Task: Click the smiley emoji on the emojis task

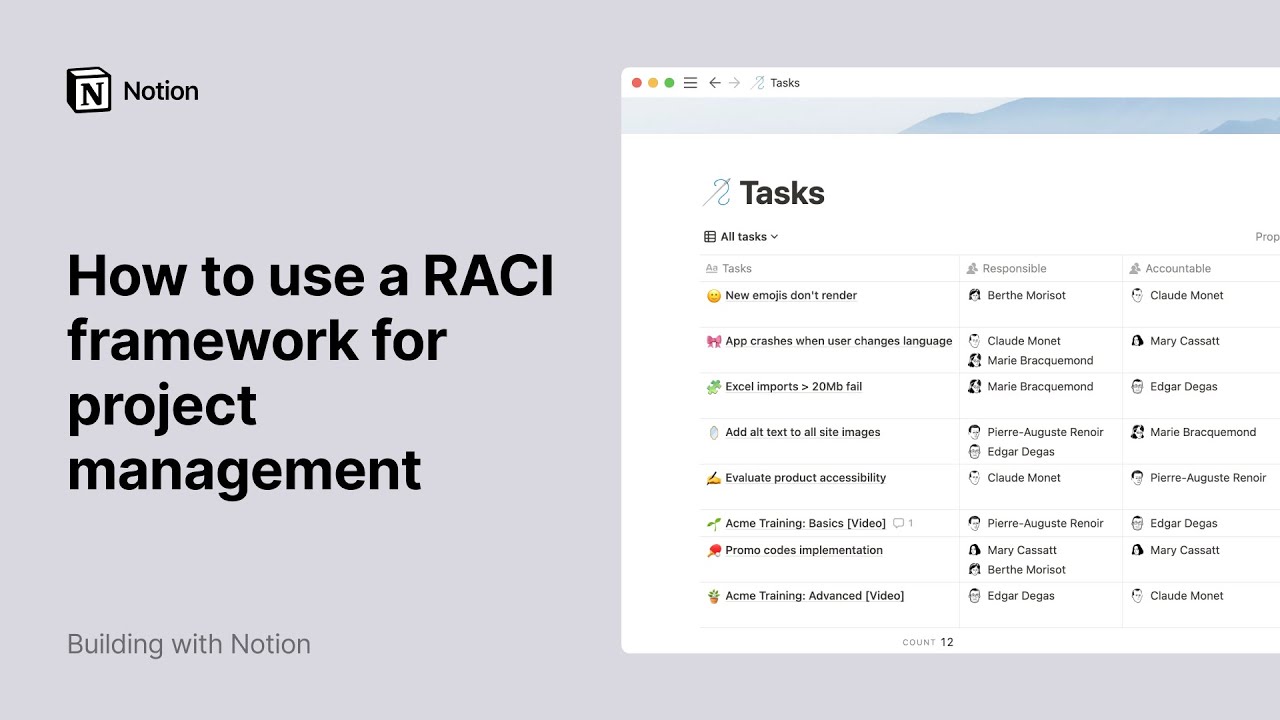Action: click(712, 295)
